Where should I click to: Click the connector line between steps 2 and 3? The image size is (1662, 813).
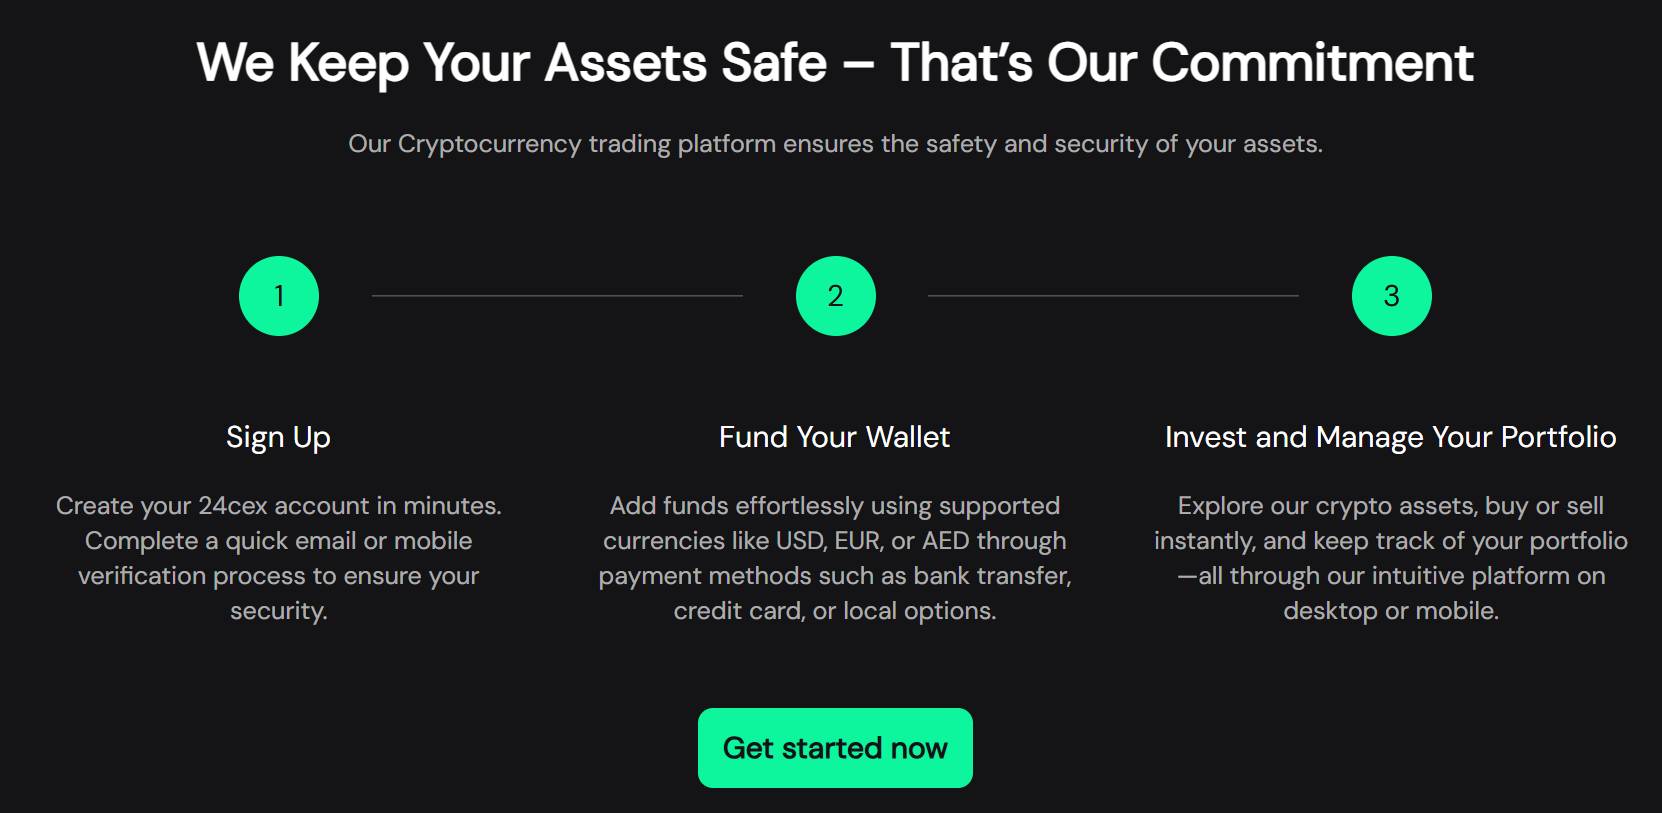tap(1113, 294)
